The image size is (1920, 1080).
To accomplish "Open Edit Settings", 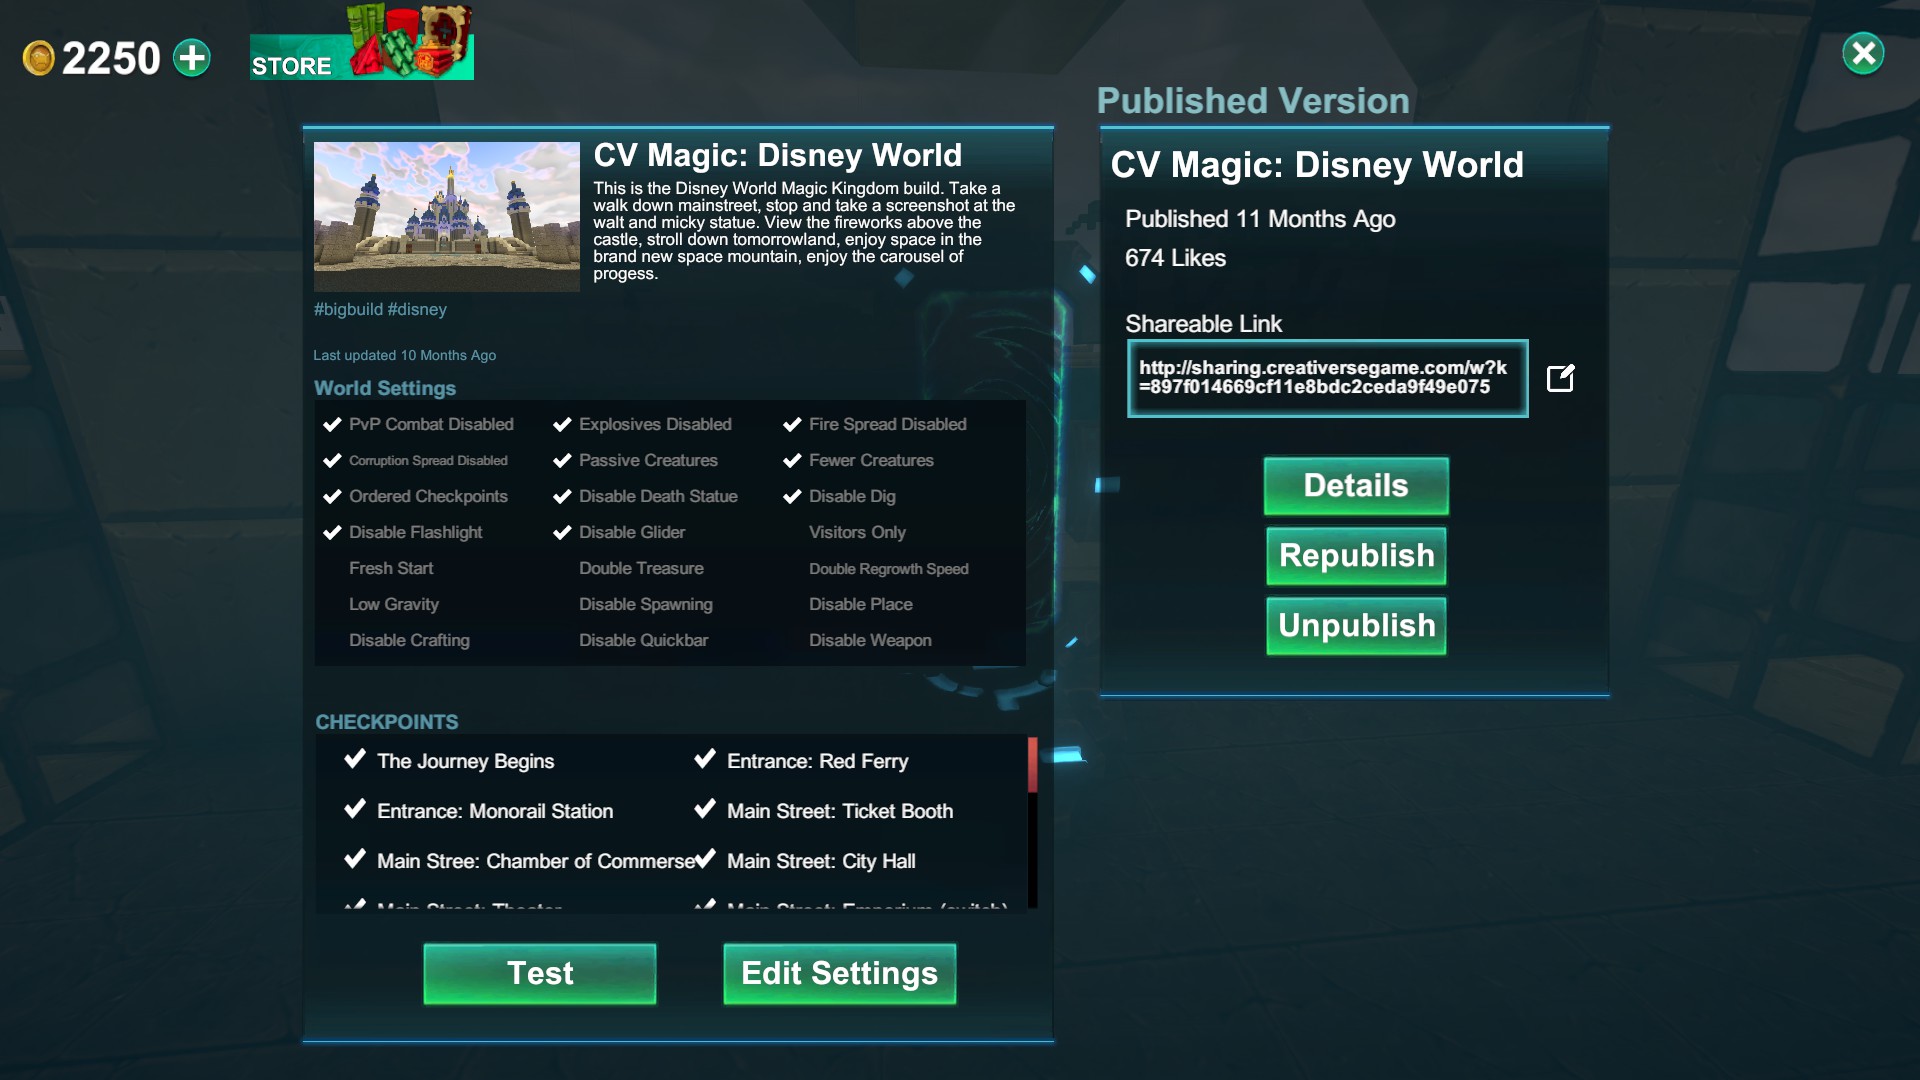I will pyautogui.click(x=839, y=973).
